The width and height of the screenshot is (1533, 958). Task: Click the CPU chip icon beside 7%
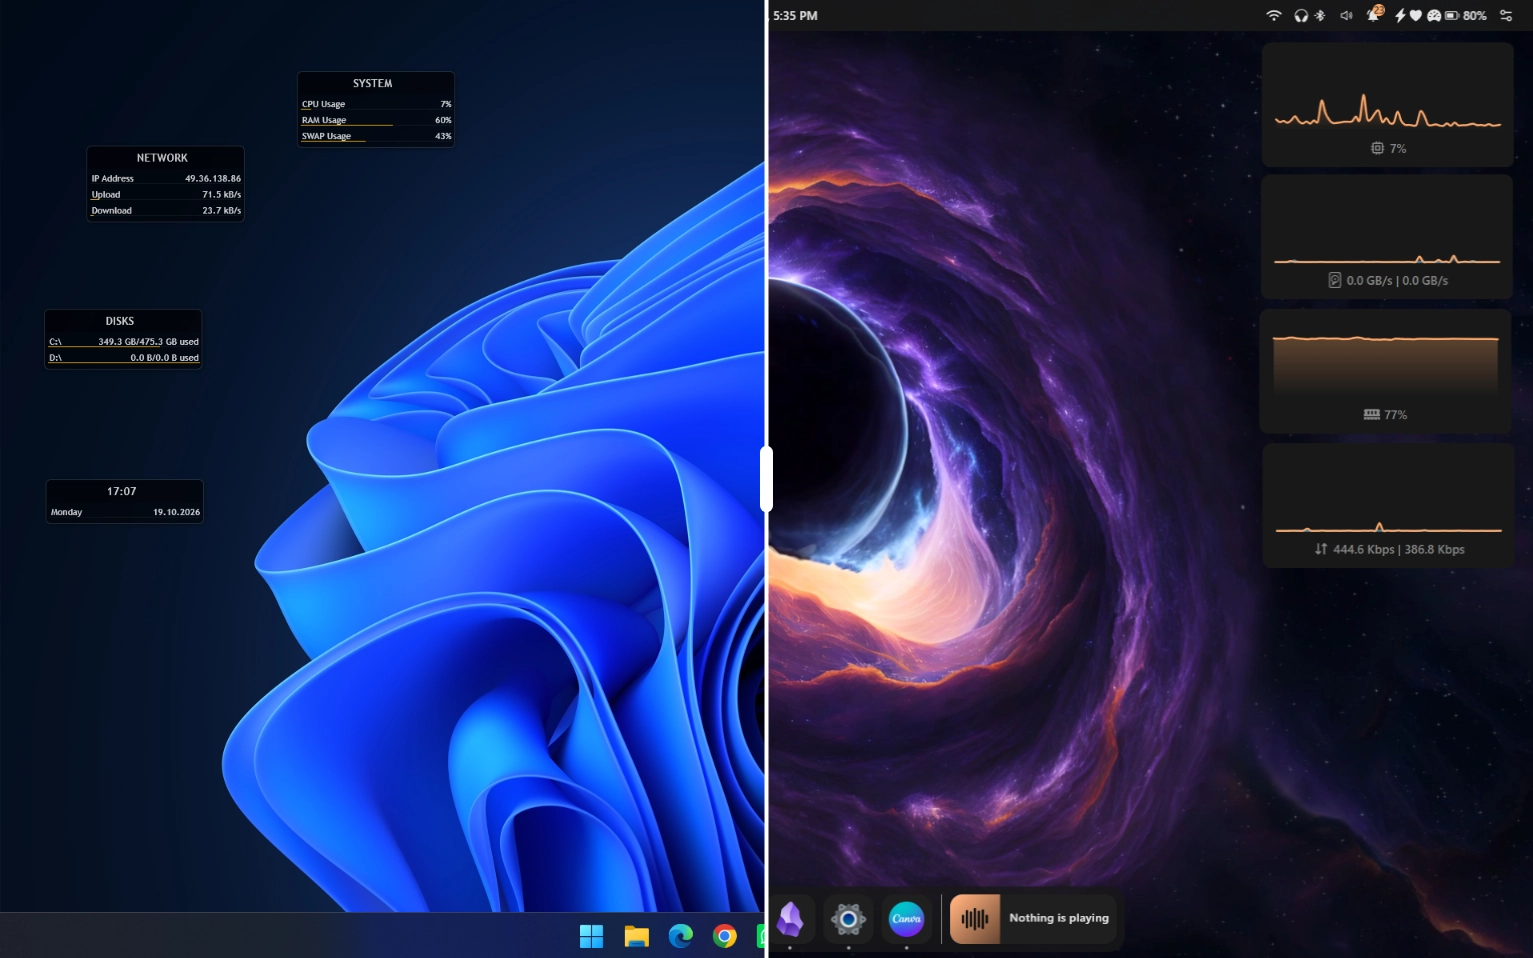point(1377,148)
